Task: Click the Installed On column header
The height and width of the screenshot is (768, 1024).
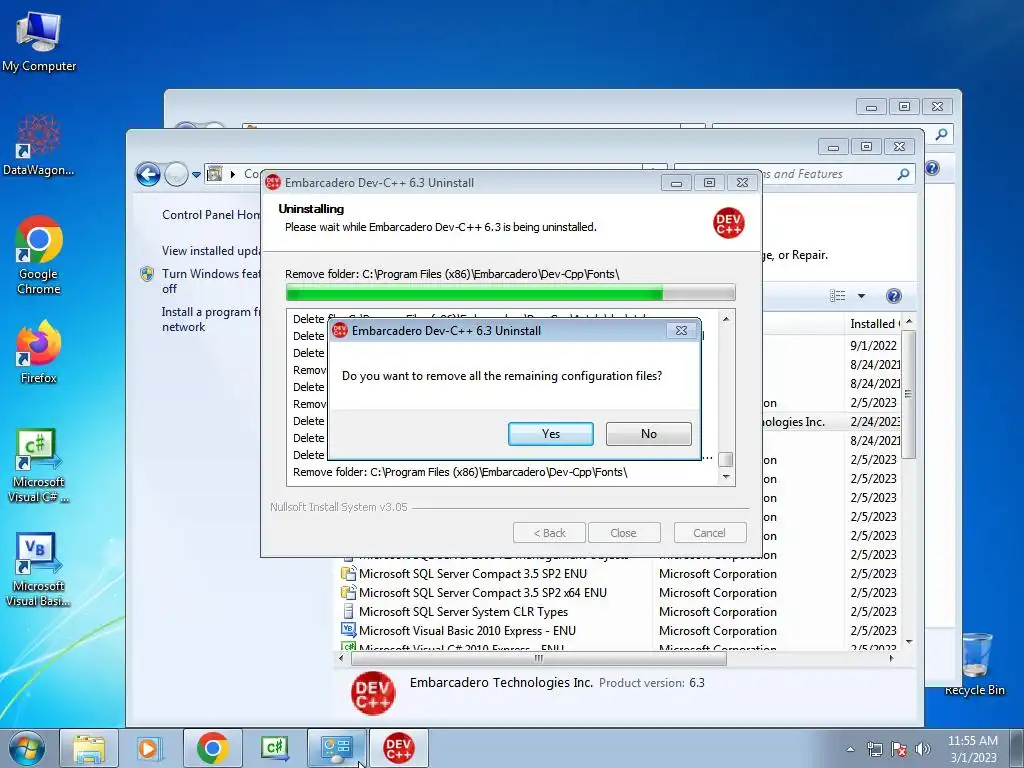Action: coord(874,324)
